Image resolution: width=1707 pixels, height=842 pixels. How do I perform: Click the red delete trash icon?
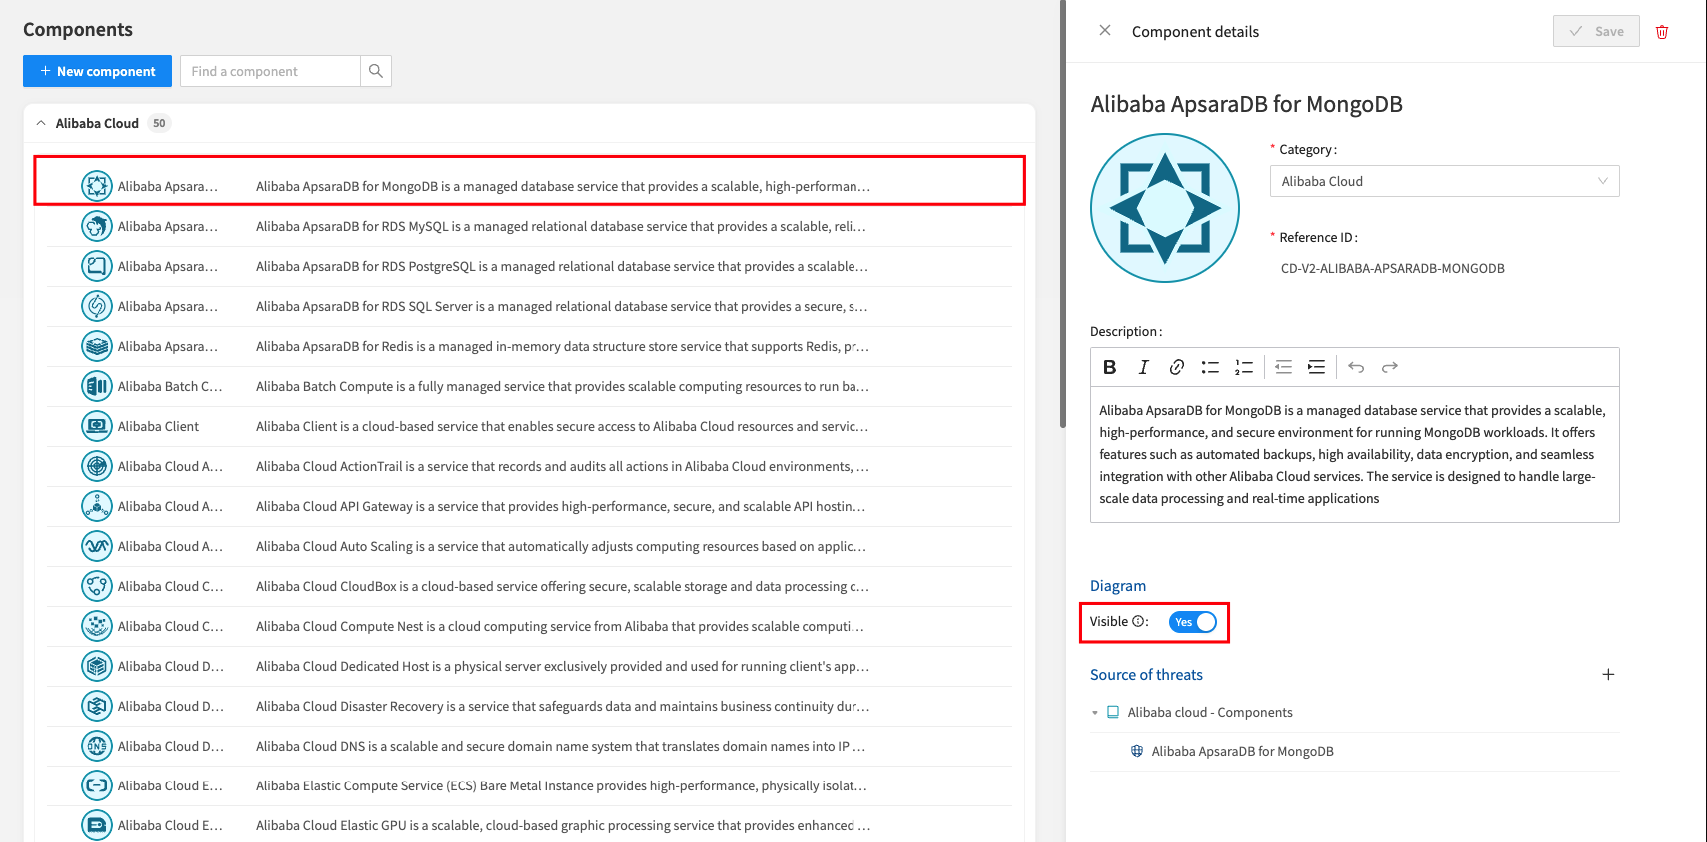1662,32
